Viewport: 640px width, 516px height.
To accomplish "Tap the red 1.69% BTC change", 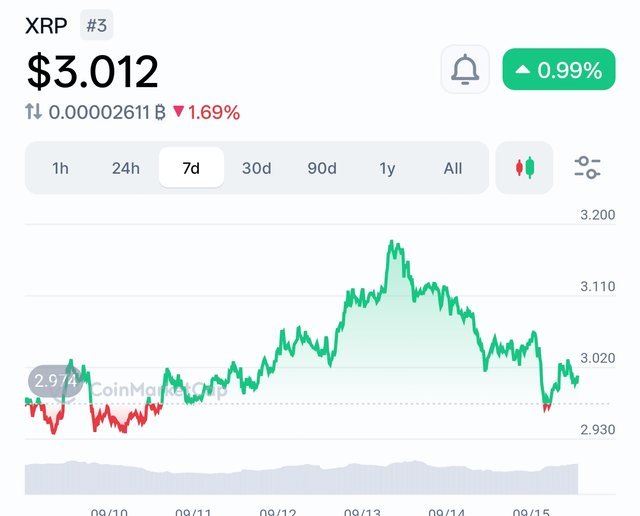I will (207, 112).
